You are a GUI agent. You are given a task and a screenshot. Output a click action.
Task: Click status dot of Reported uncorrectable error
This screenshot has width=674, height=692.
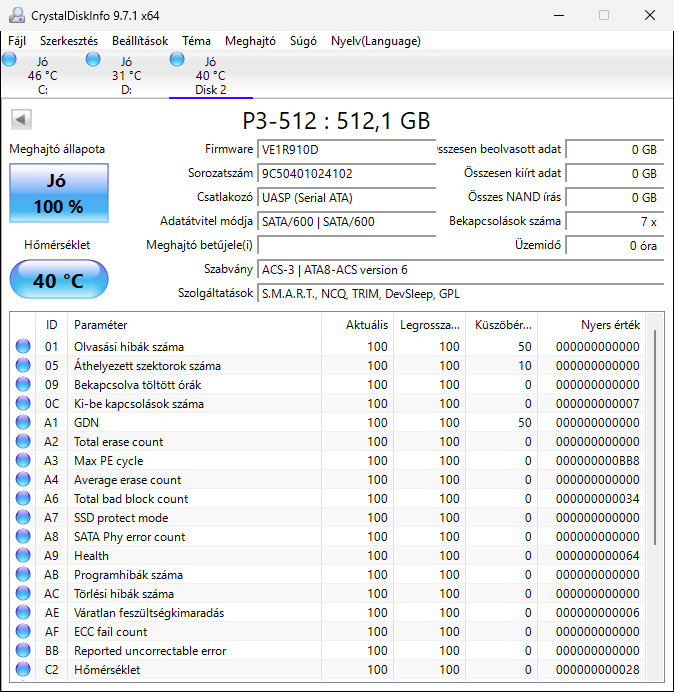pos(23,650)
